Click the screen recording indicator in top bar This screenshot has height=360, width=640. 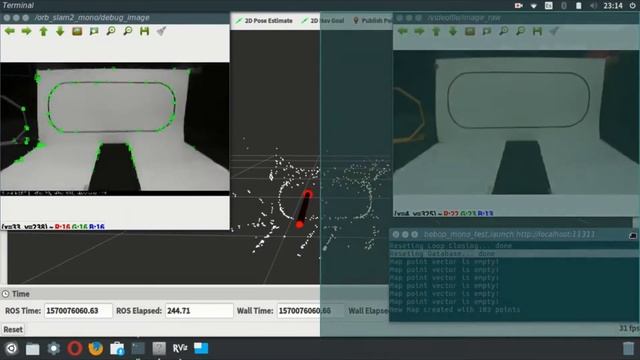tap(519, 6)
